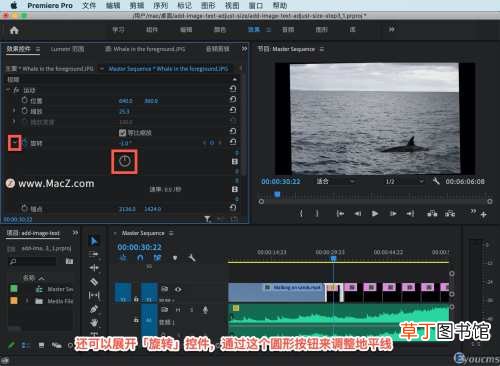This screenshot has height=366, width=500.
Task: Expand the Scale property arrow
Action: [x=14, y=111]
